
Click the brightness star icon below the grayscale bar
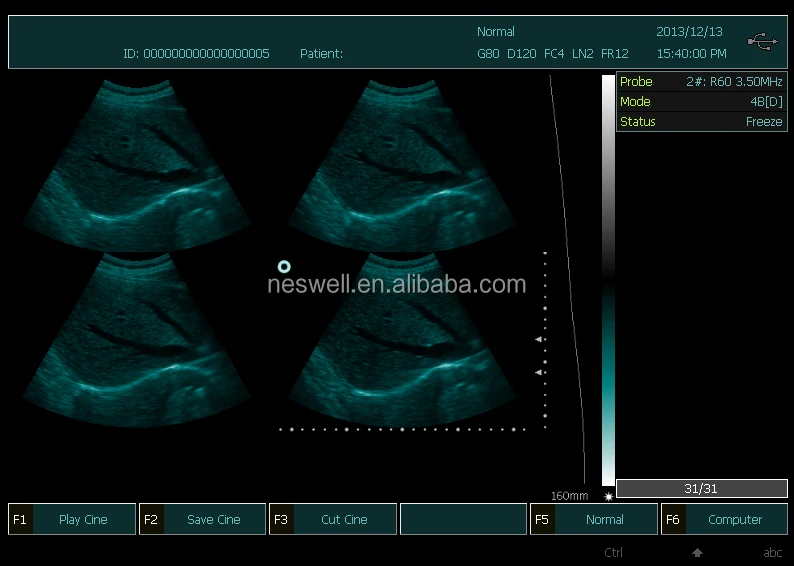point(608,496)
